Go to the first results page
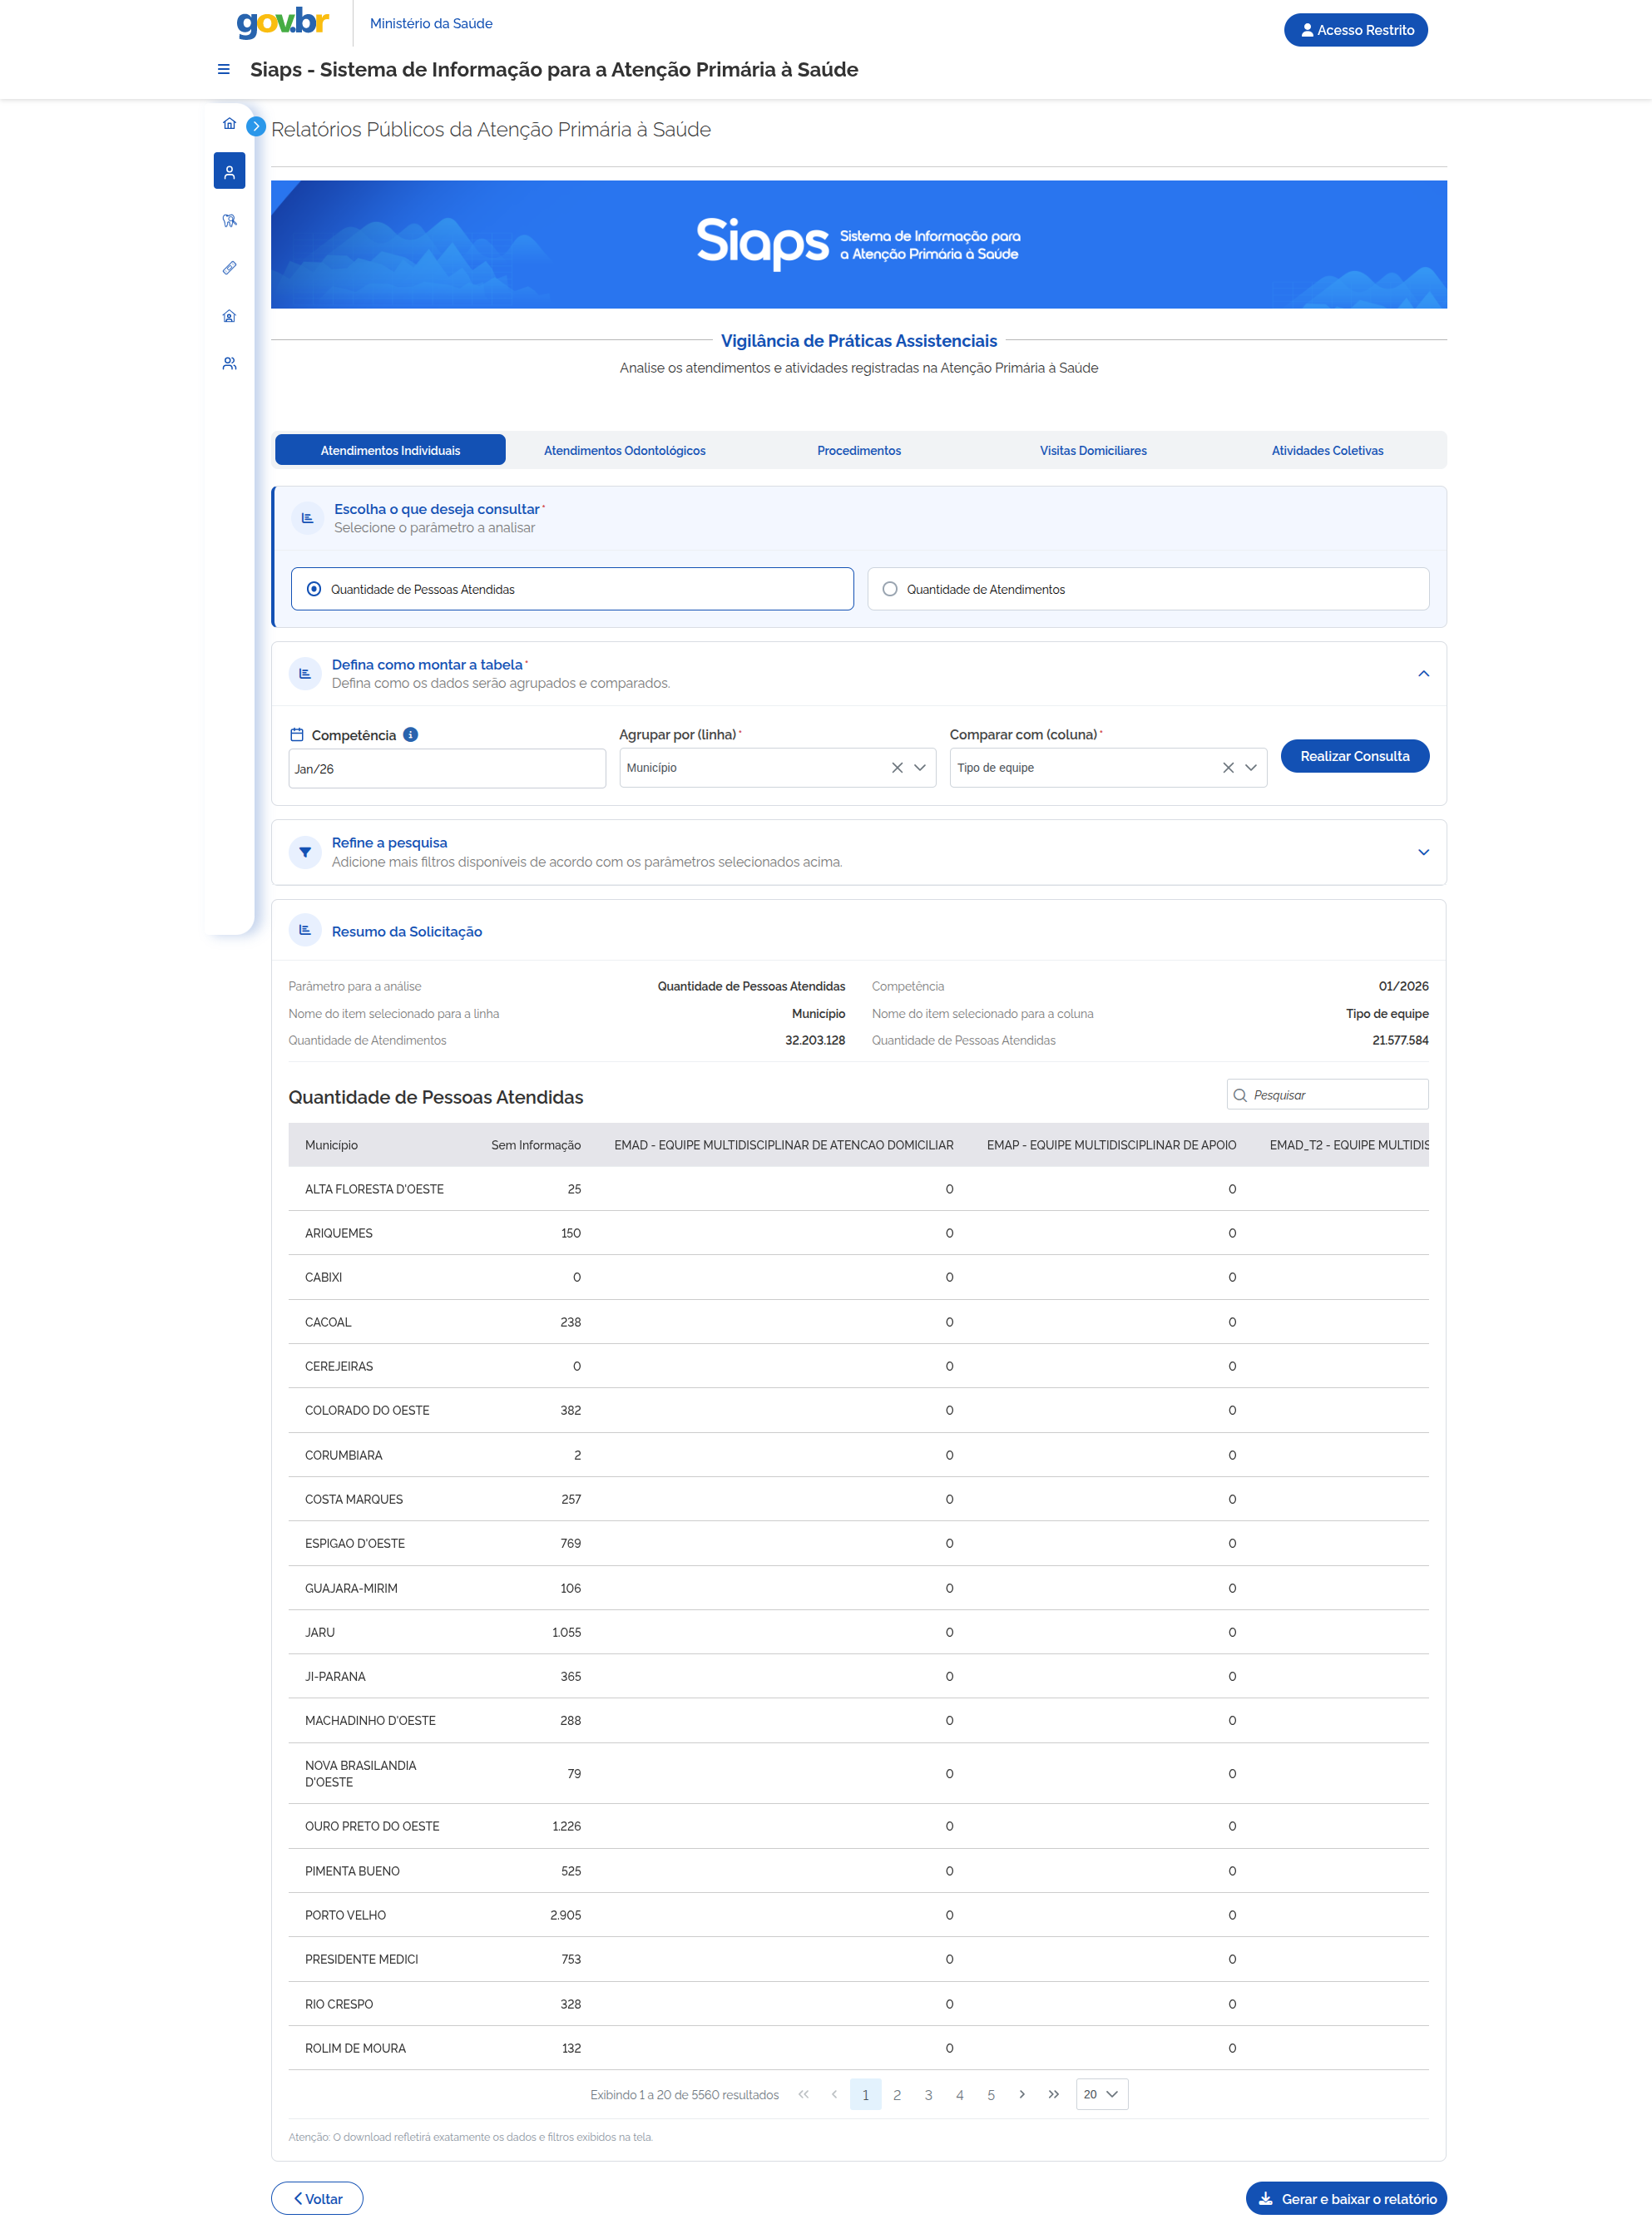The height and width of the screenshot is (2219, 1652). pyautogui.click(x=803, y=2095)
